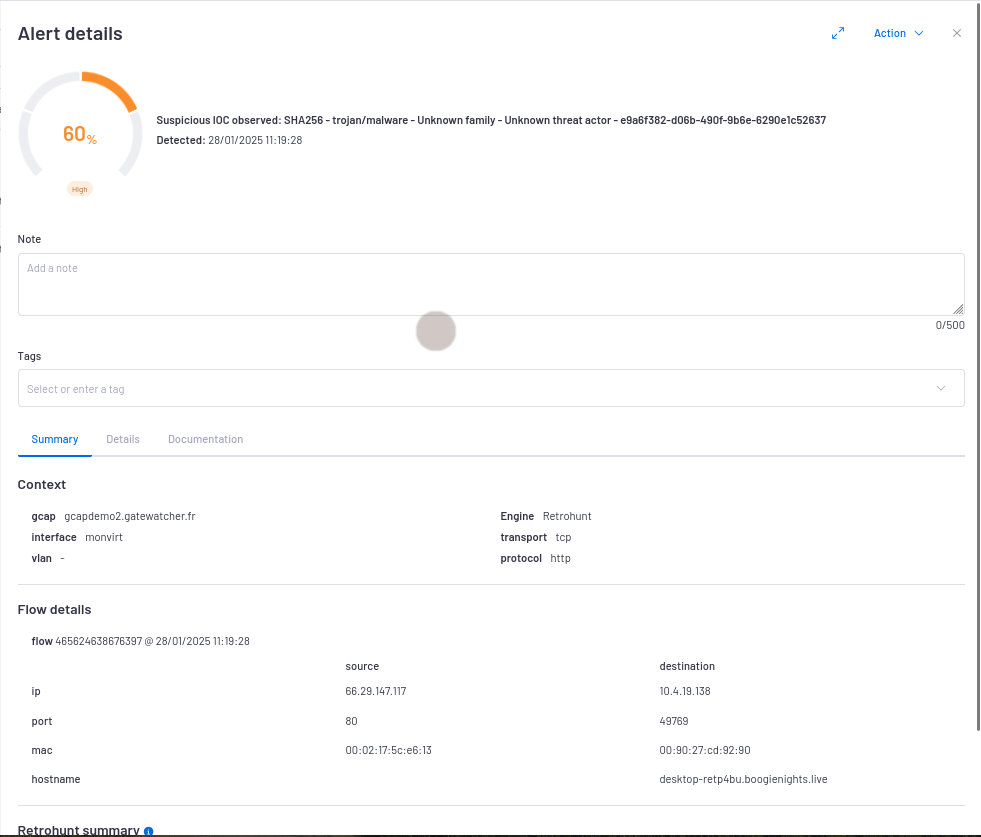
Task: Click the 0/500 note character counter
Action: [x=950, y=325]
